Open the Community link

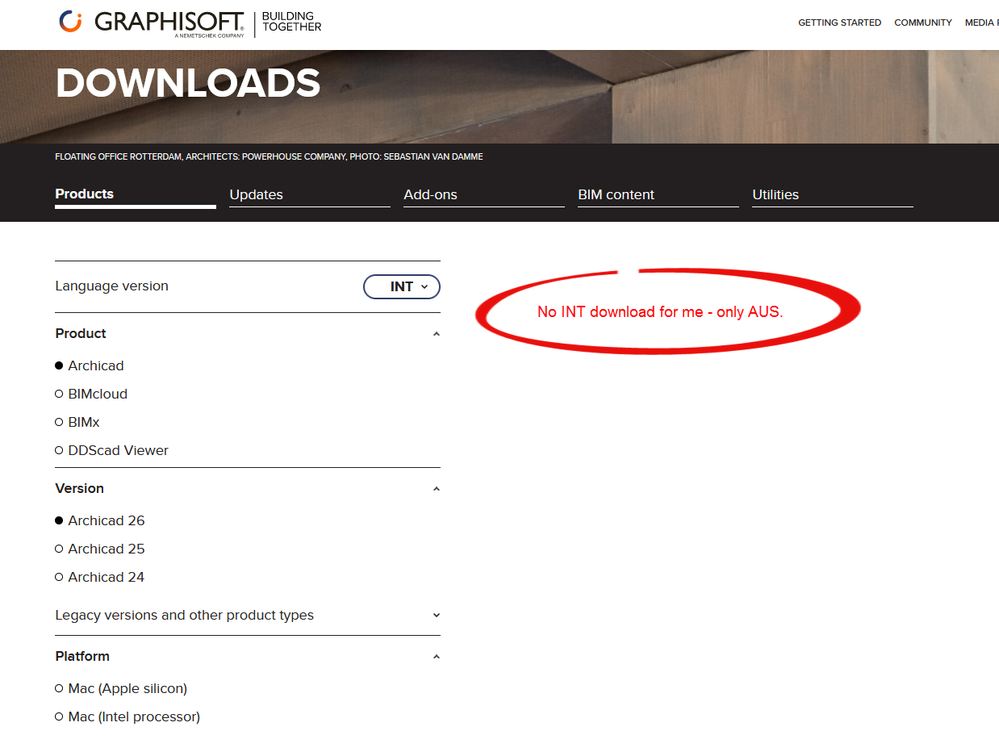923,23
